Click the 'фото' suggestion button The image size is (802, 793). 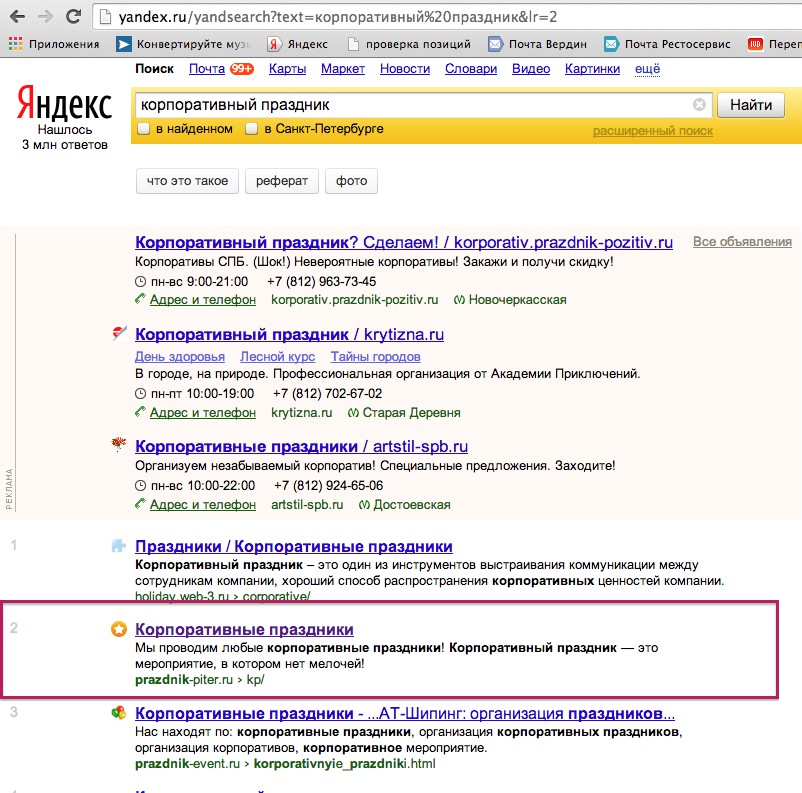point(351,181)
